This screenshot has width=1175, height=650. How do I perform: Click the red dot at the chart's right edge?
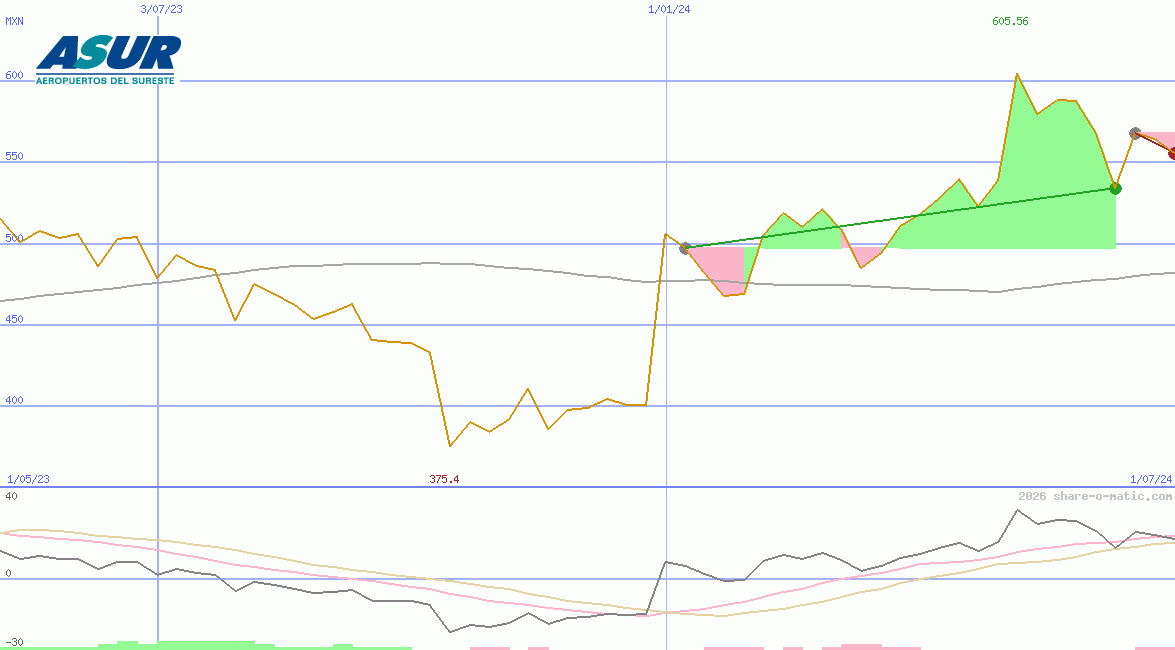coord(1172,153)
